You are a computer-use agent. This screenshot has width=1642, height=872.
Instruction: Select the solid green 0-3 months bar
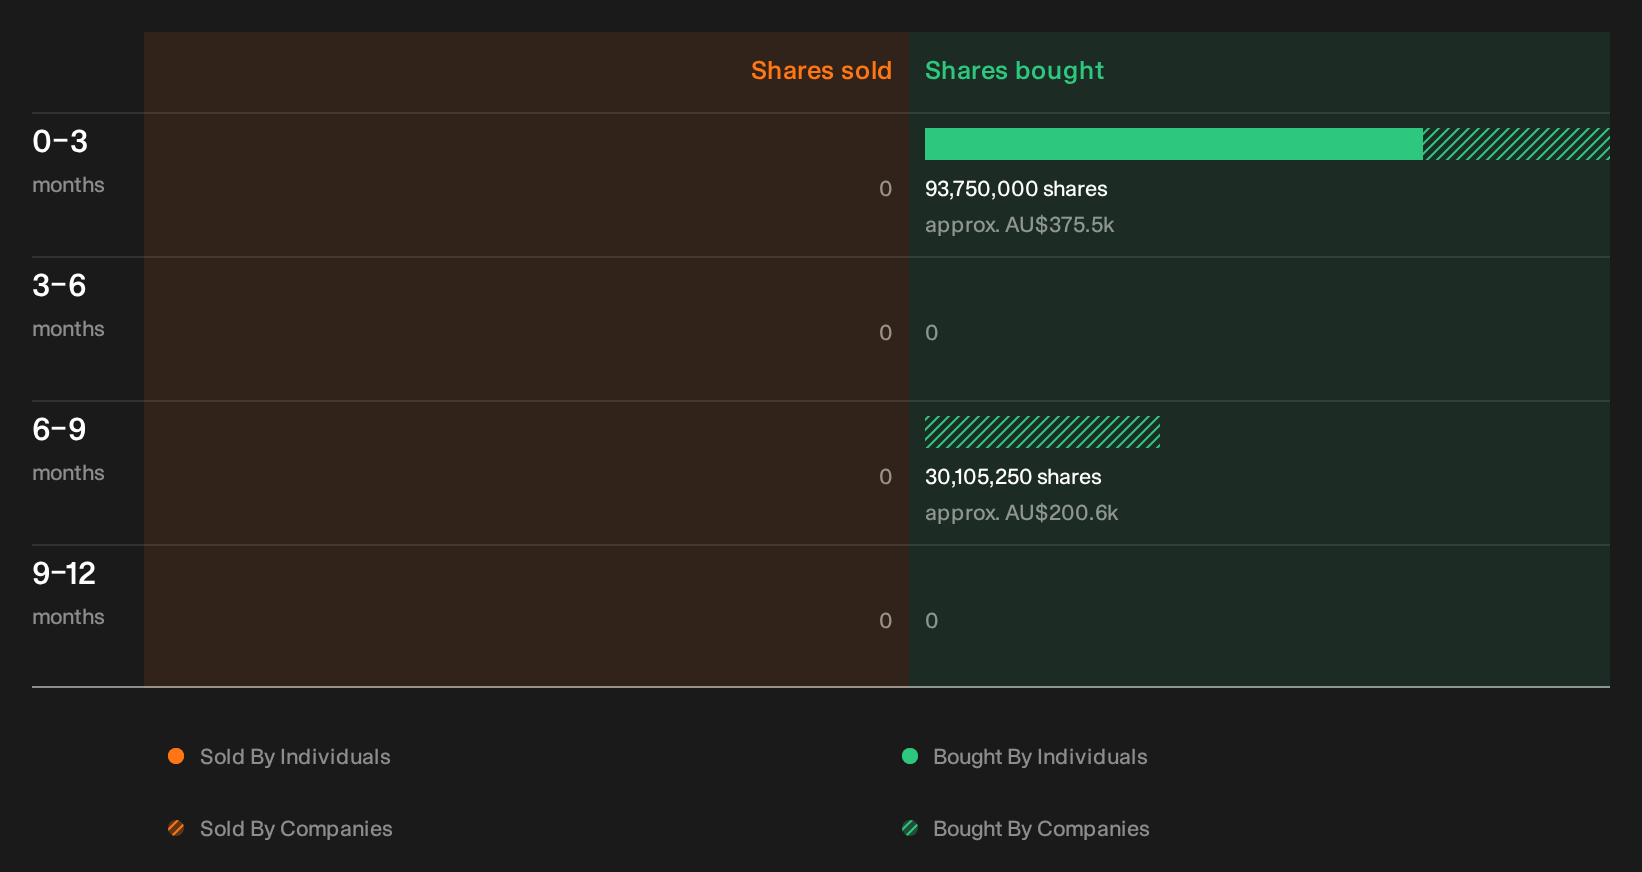tap(1174, 144)
